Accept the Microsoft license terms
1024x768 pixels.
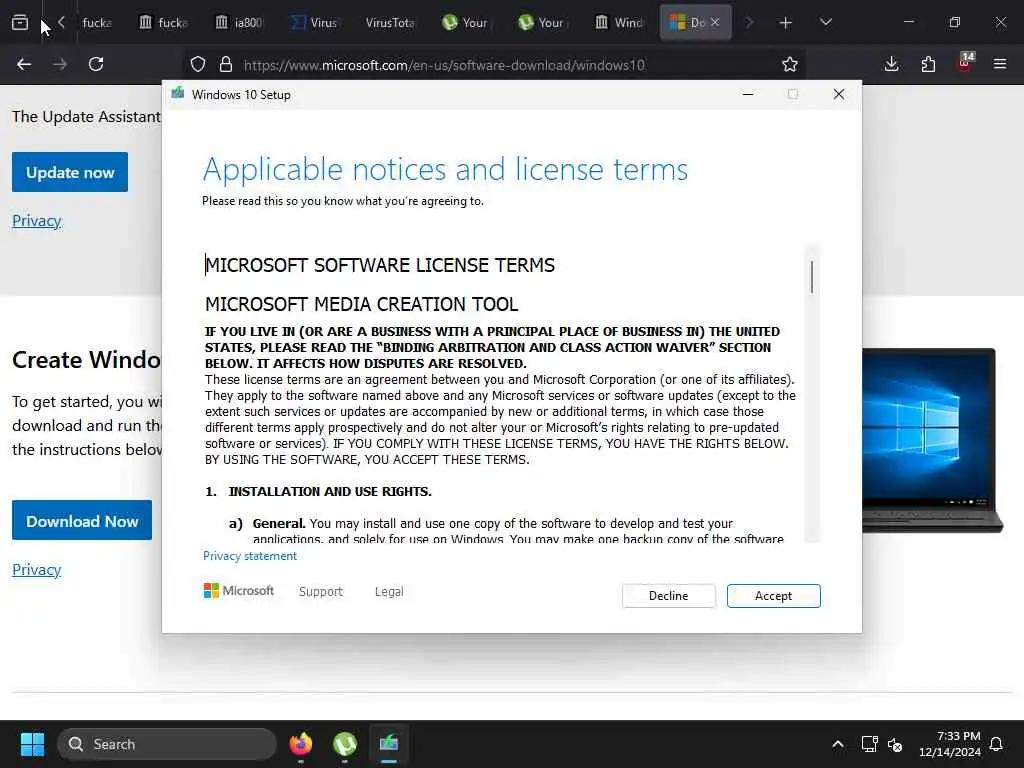(x=773, y=596)
